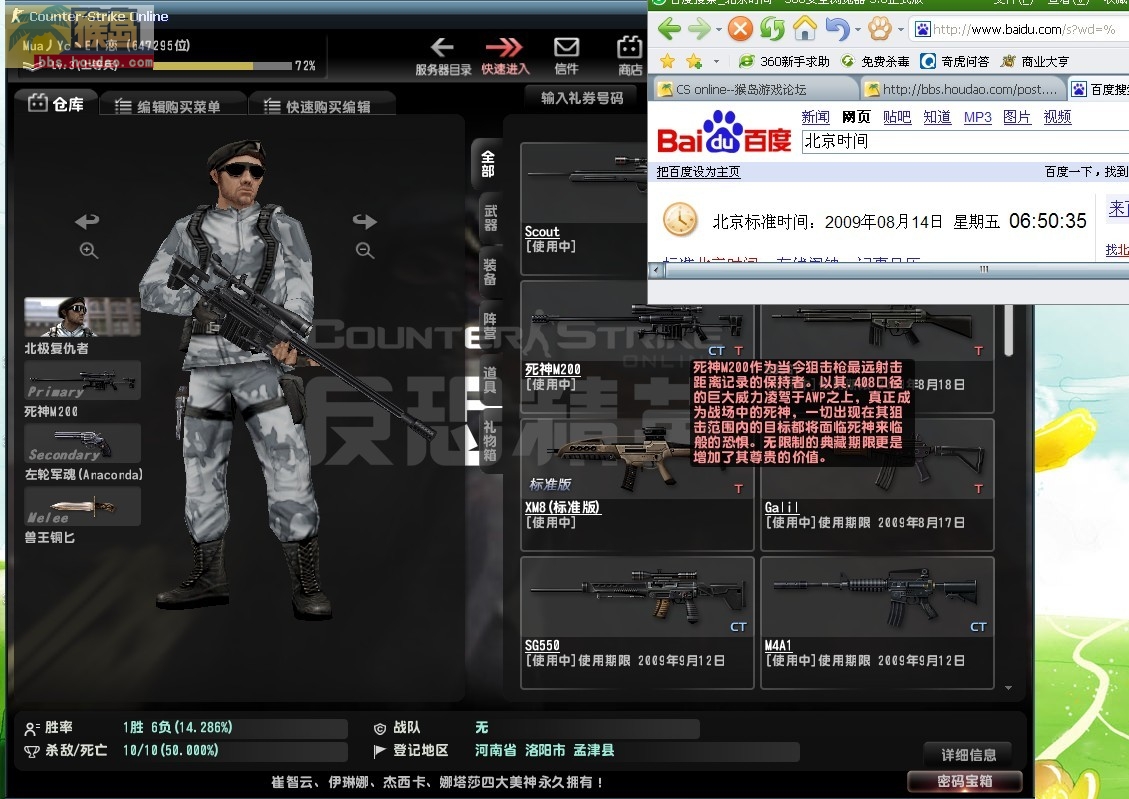The height and width of the screenshot is (799, 1129).
Task: Rotate character right with the curved arrow
Action: click(x=364, y=220)
